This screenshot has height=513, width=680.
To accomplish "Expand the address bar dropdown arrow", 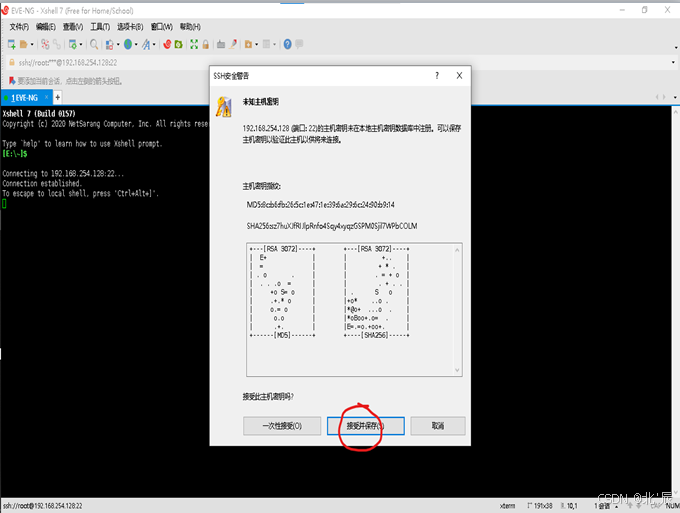I will [x=673, y=62].
